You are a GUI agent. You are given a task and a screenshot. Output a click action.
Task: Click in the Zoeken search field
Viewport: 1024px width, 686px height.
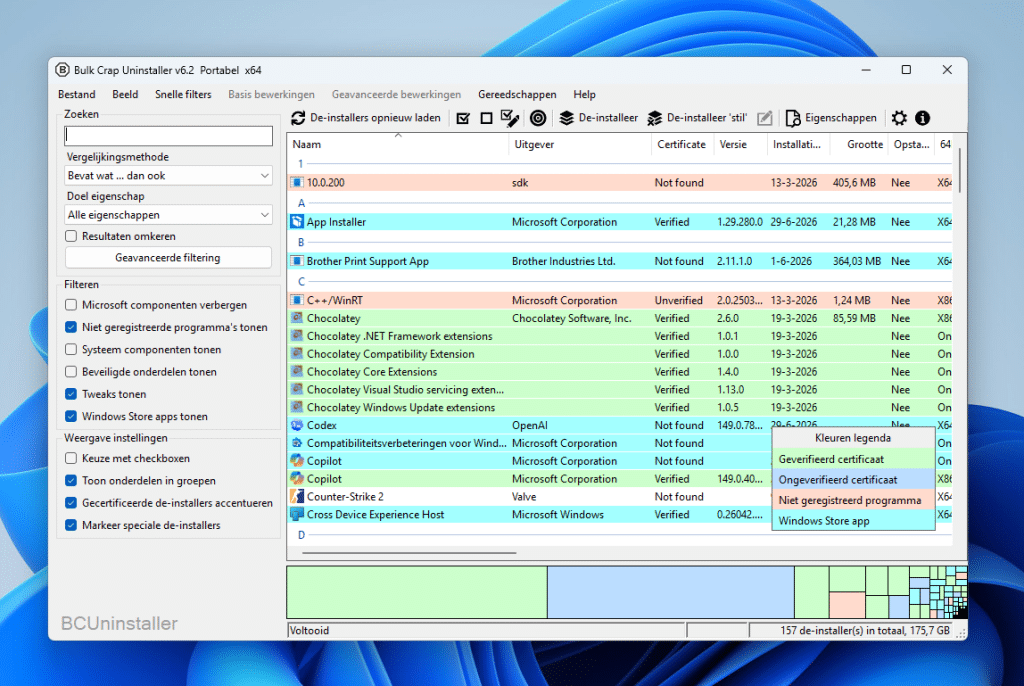(x=168, y=136)
